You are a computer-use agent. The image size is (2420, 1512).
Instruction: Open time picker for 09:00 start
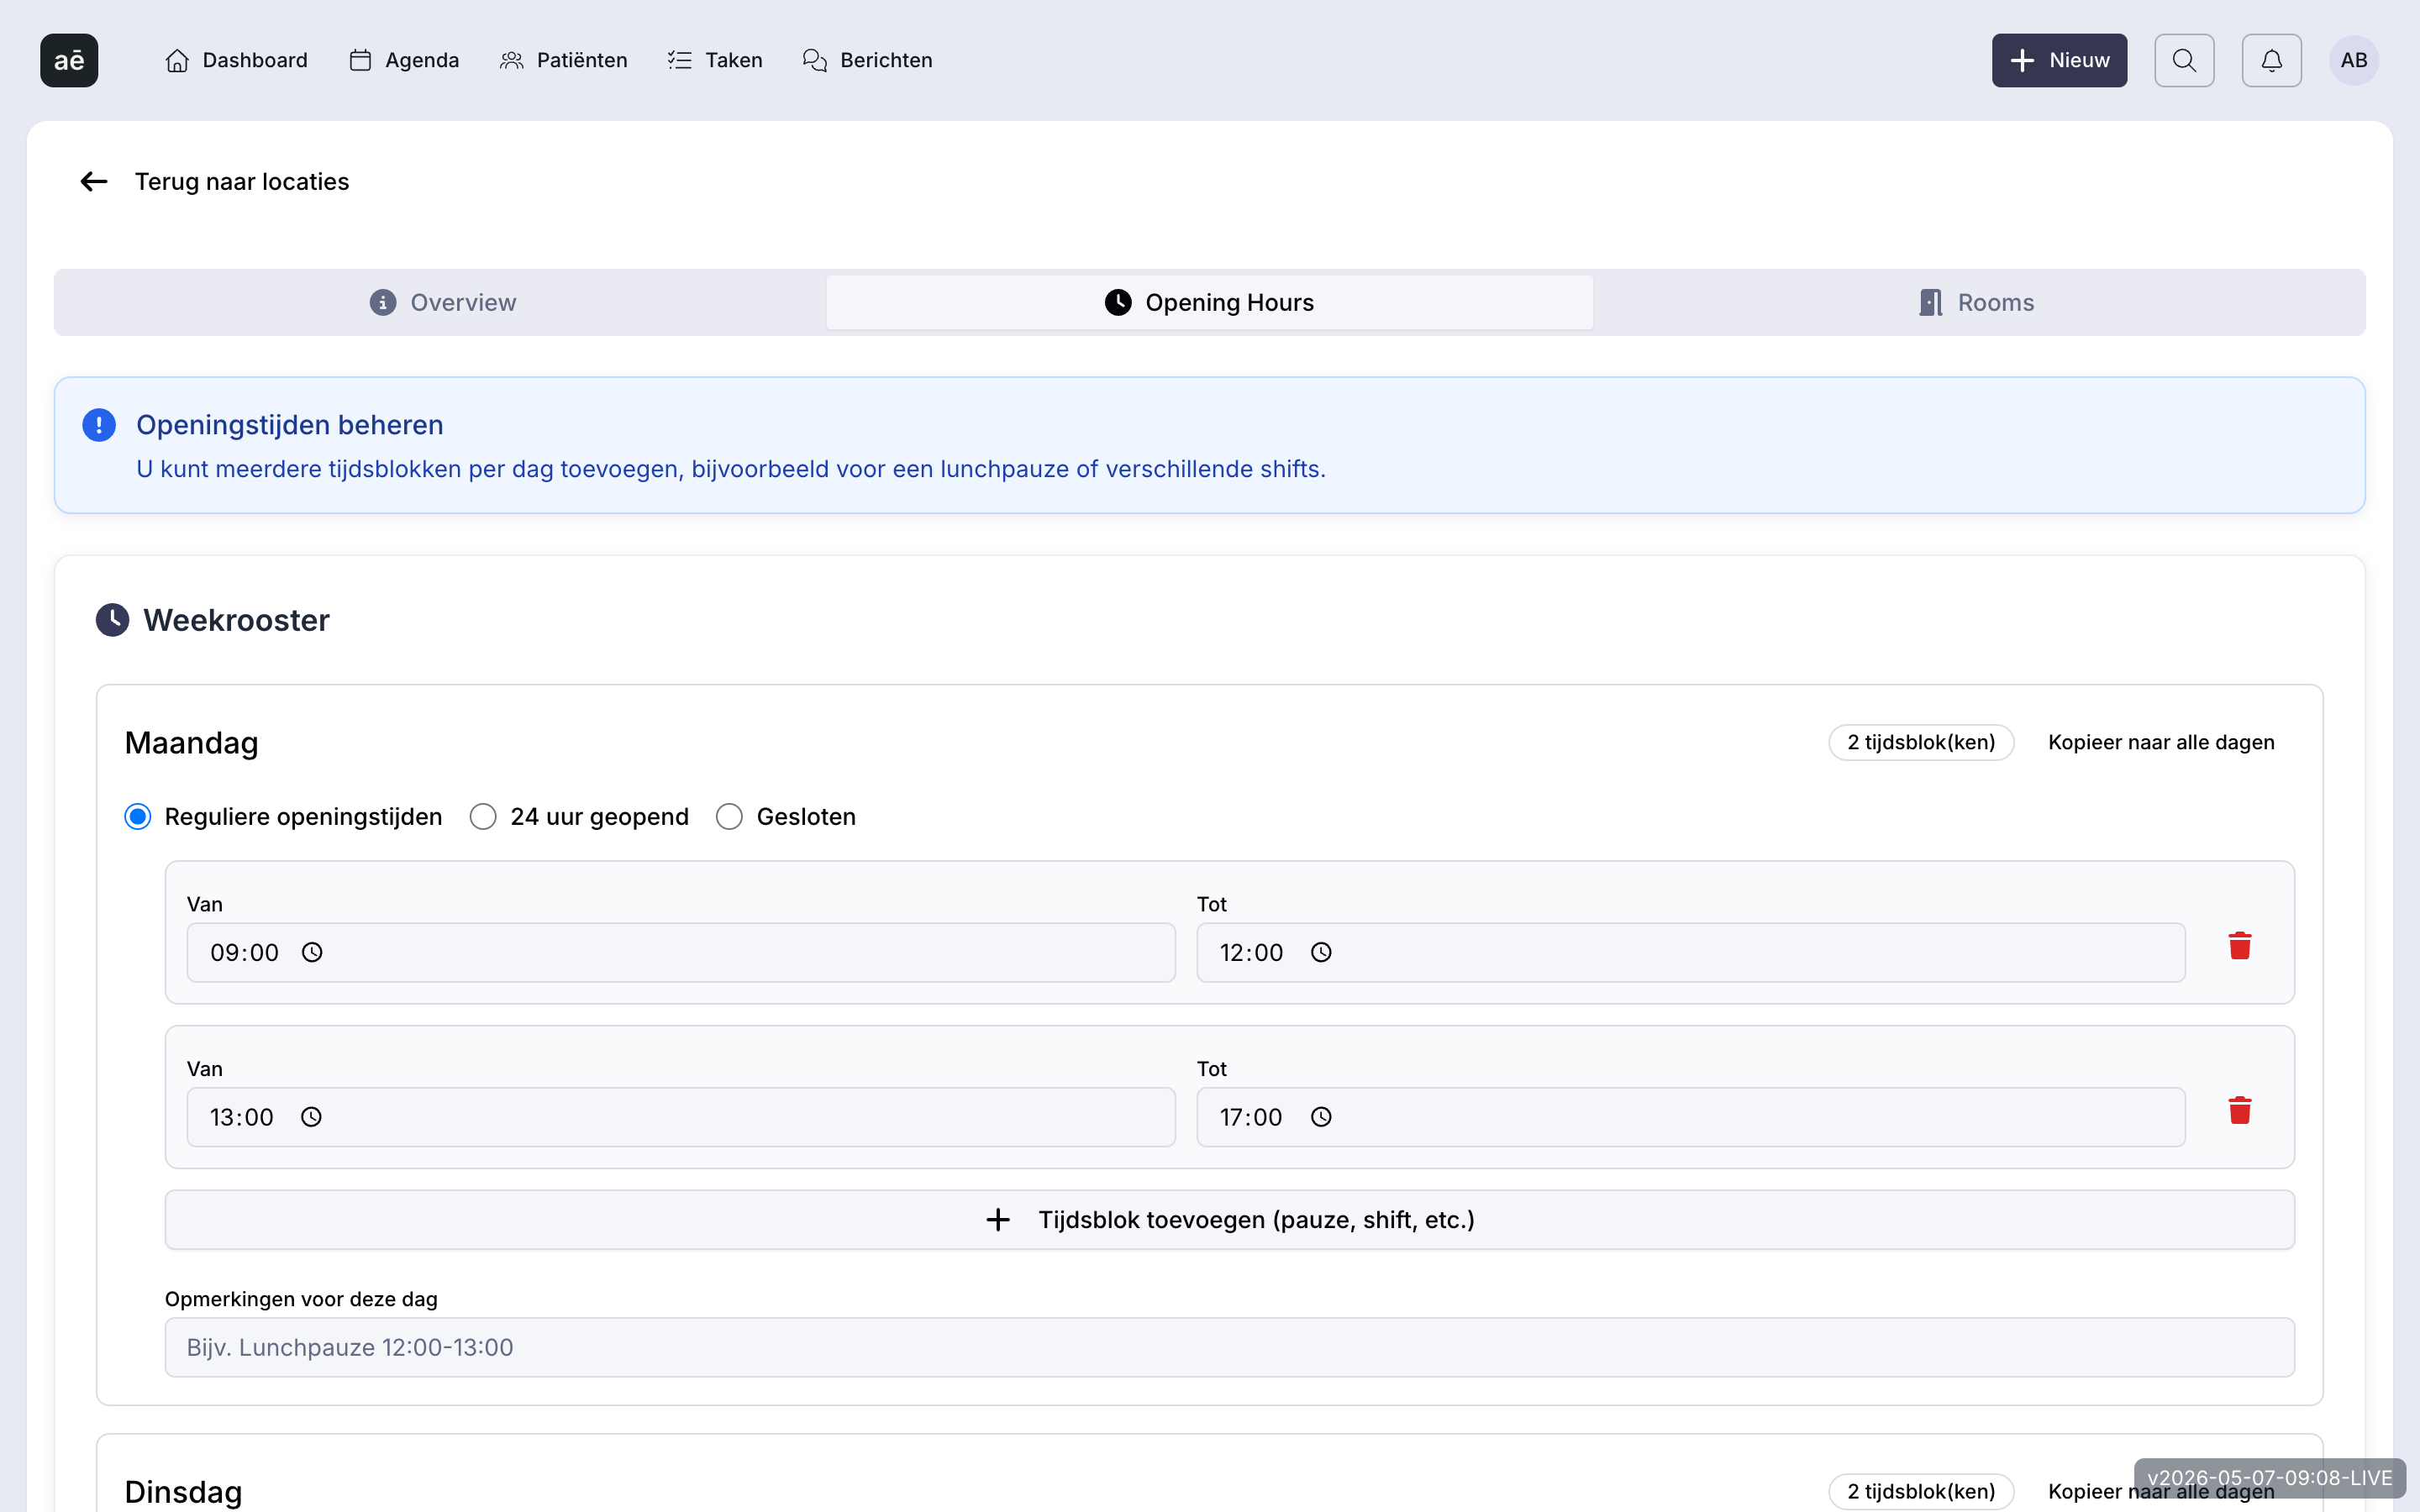pyautogui.click(x=312, y=952)
